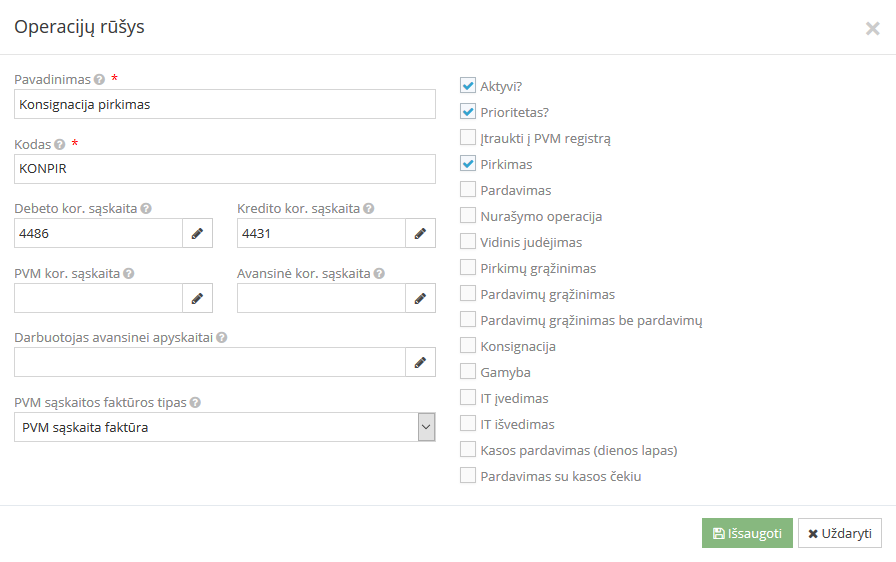This screenshot has height=562, width=896.
Task: Open the PVM sąskaitos faktūros tipas dropdown
Action: coord(225,428)
